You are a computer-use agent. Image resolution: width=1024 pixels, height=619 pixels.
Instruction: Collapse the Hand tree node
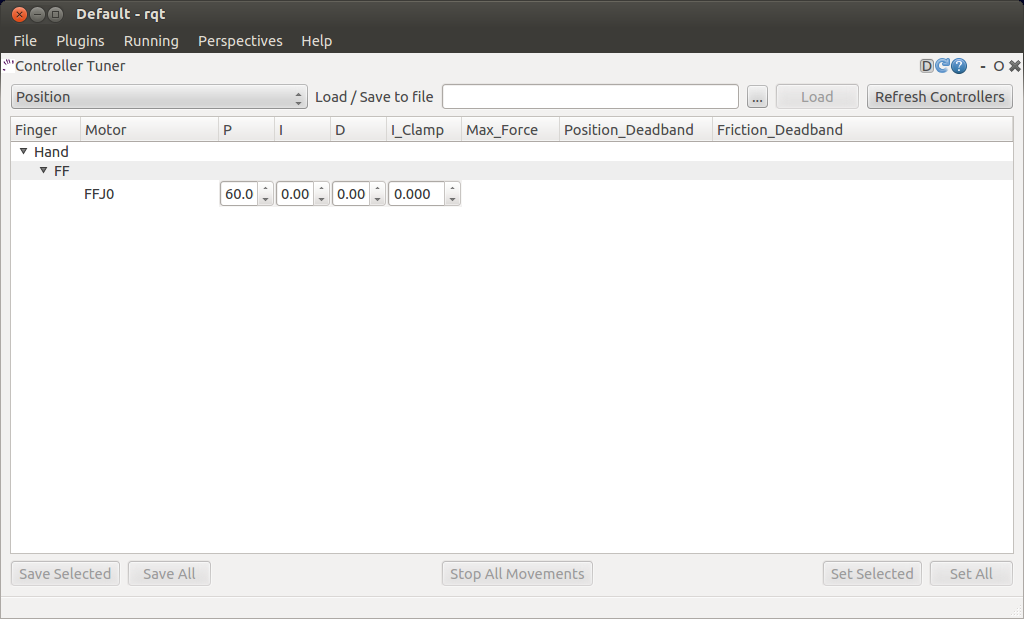24,152
